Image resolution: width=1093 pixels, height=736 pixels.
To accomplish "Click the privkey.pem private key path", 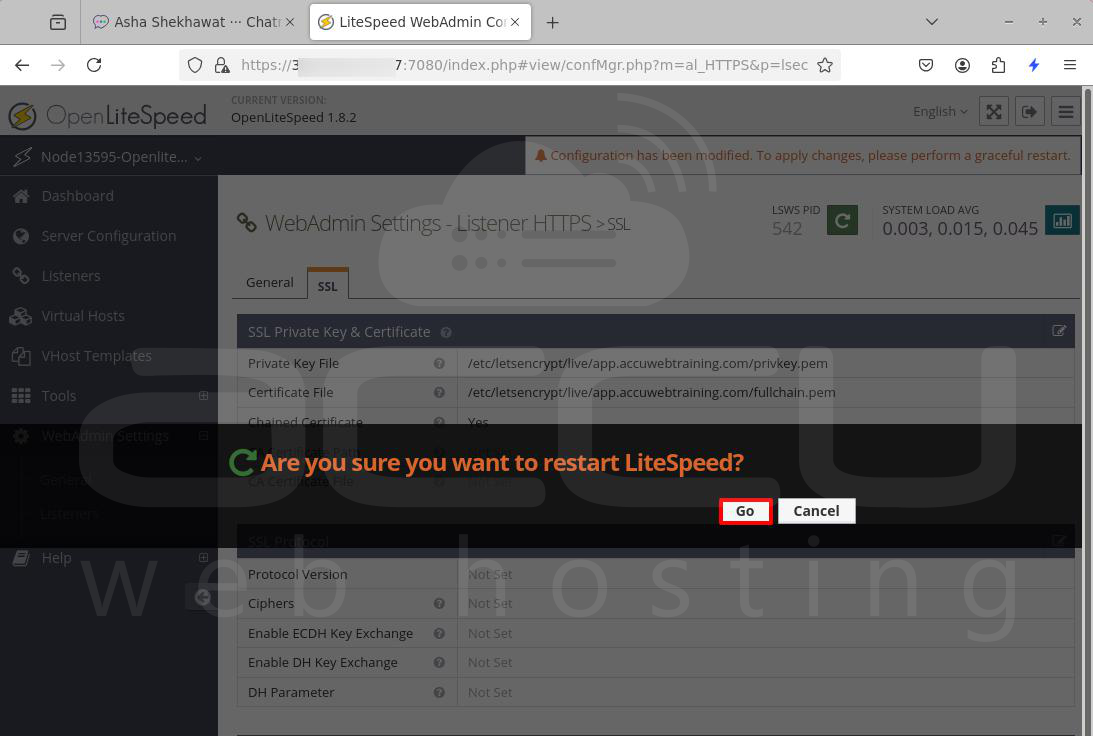I will 648,363.
